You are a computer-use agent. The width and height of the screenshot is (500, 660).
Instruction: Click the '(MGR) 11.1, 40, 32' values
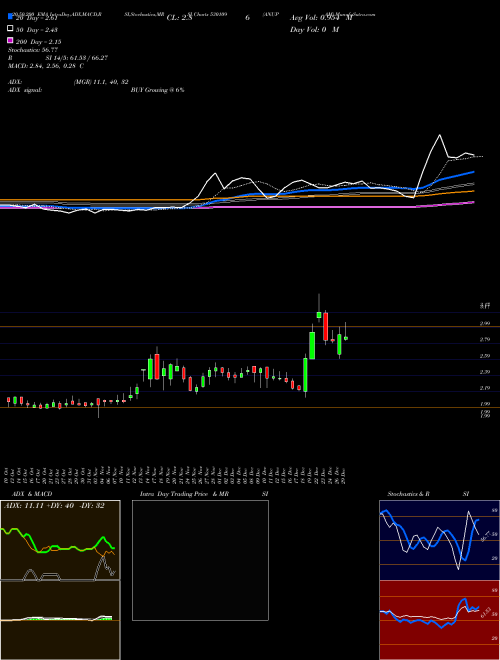pos(101,82)
